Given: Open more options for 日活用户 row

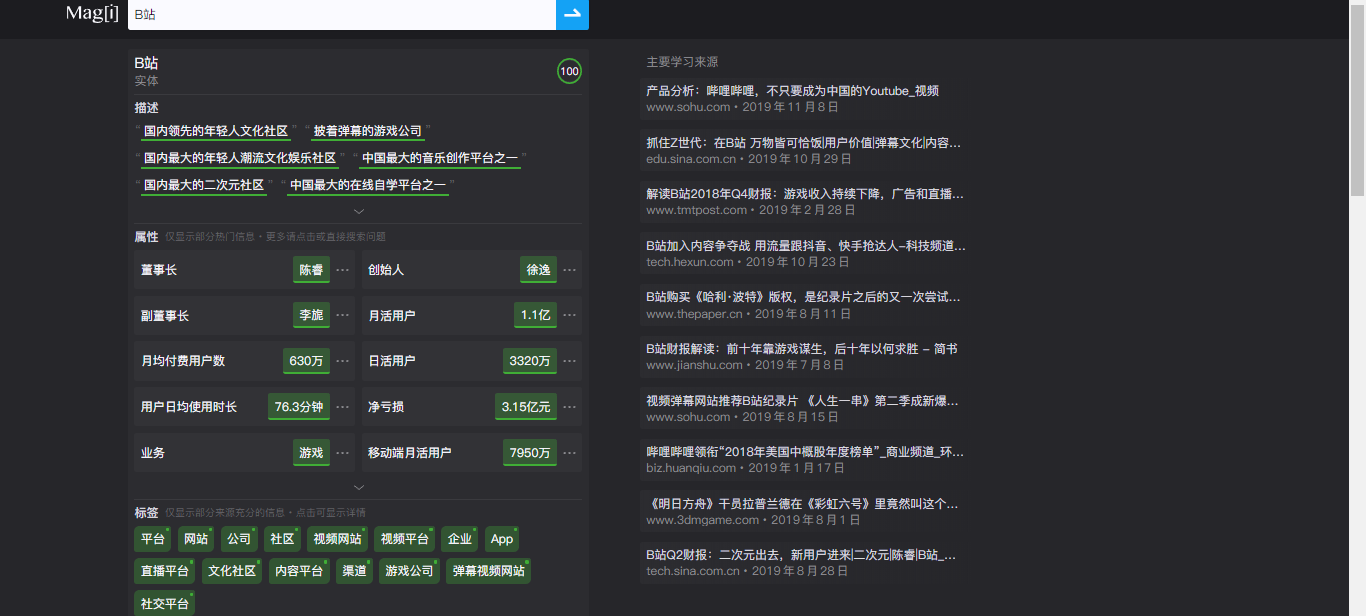Looking at the screenshot, I should [x=570, y=361].
